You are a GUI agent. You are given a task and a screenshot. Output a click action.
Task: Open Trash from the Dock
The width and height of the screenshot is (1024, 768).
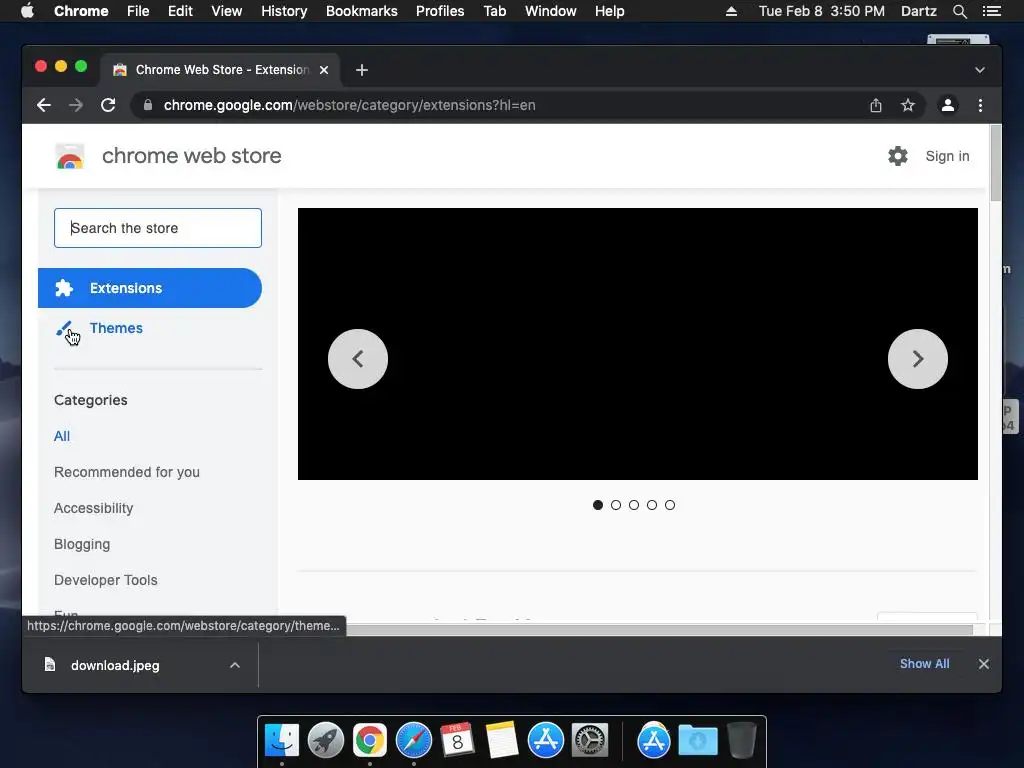pos(742,741)
